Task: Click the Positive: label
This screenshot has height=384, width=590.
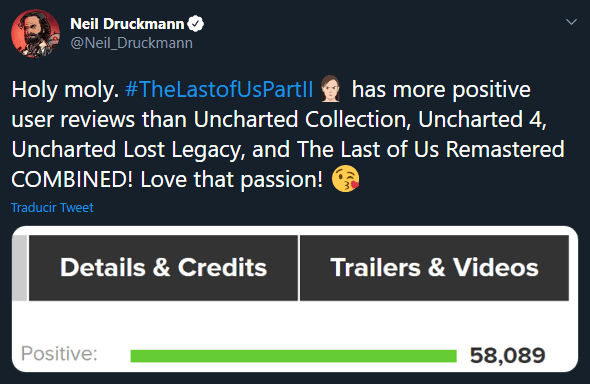Action: pyautogui.click(x=59, y=354)
